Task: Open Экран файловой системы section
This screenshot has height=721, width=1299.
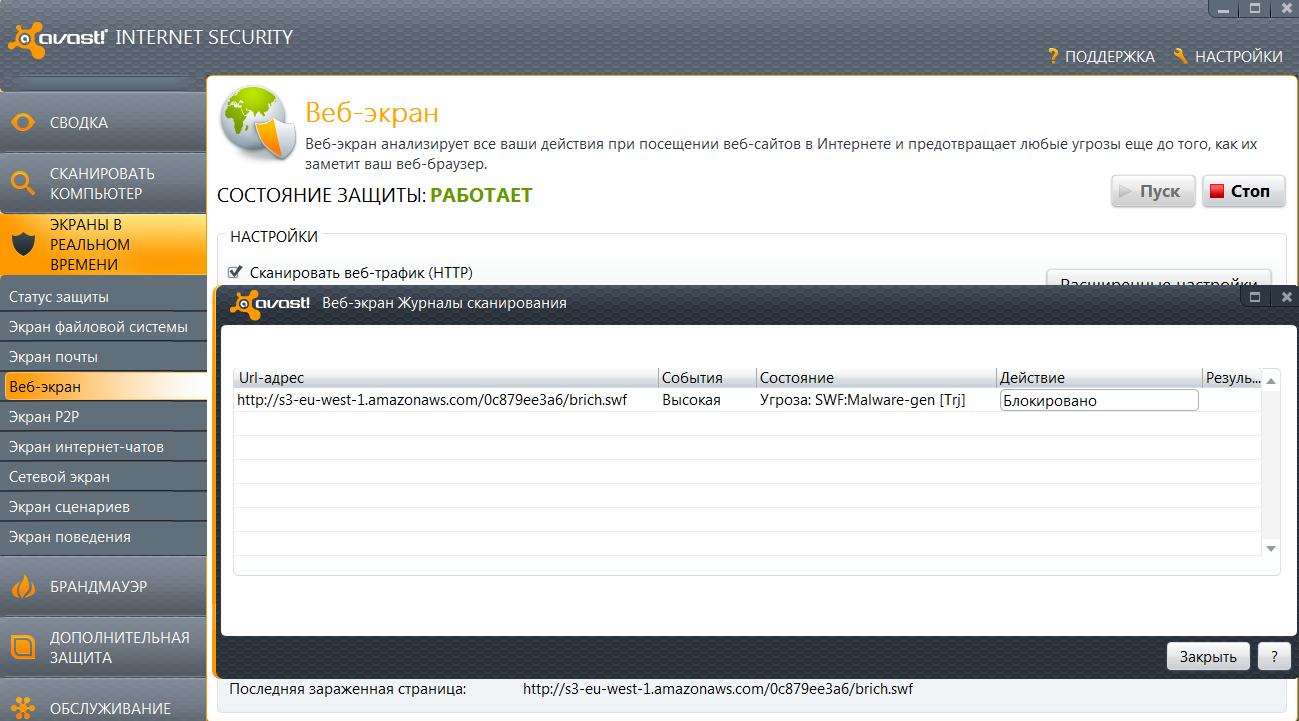Action: tap(98, 327)
